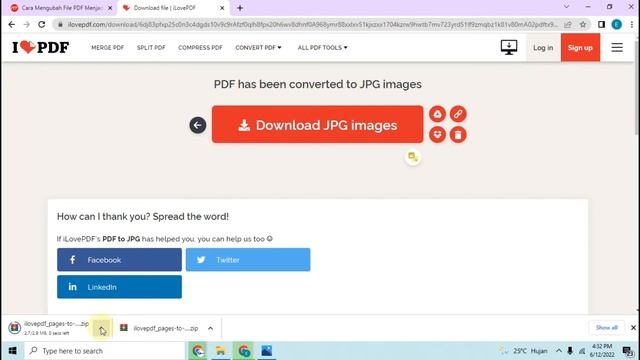Open the completed ilovepdf_pages-to zip file
Screen dimensions: 640x360
(159, 328)
